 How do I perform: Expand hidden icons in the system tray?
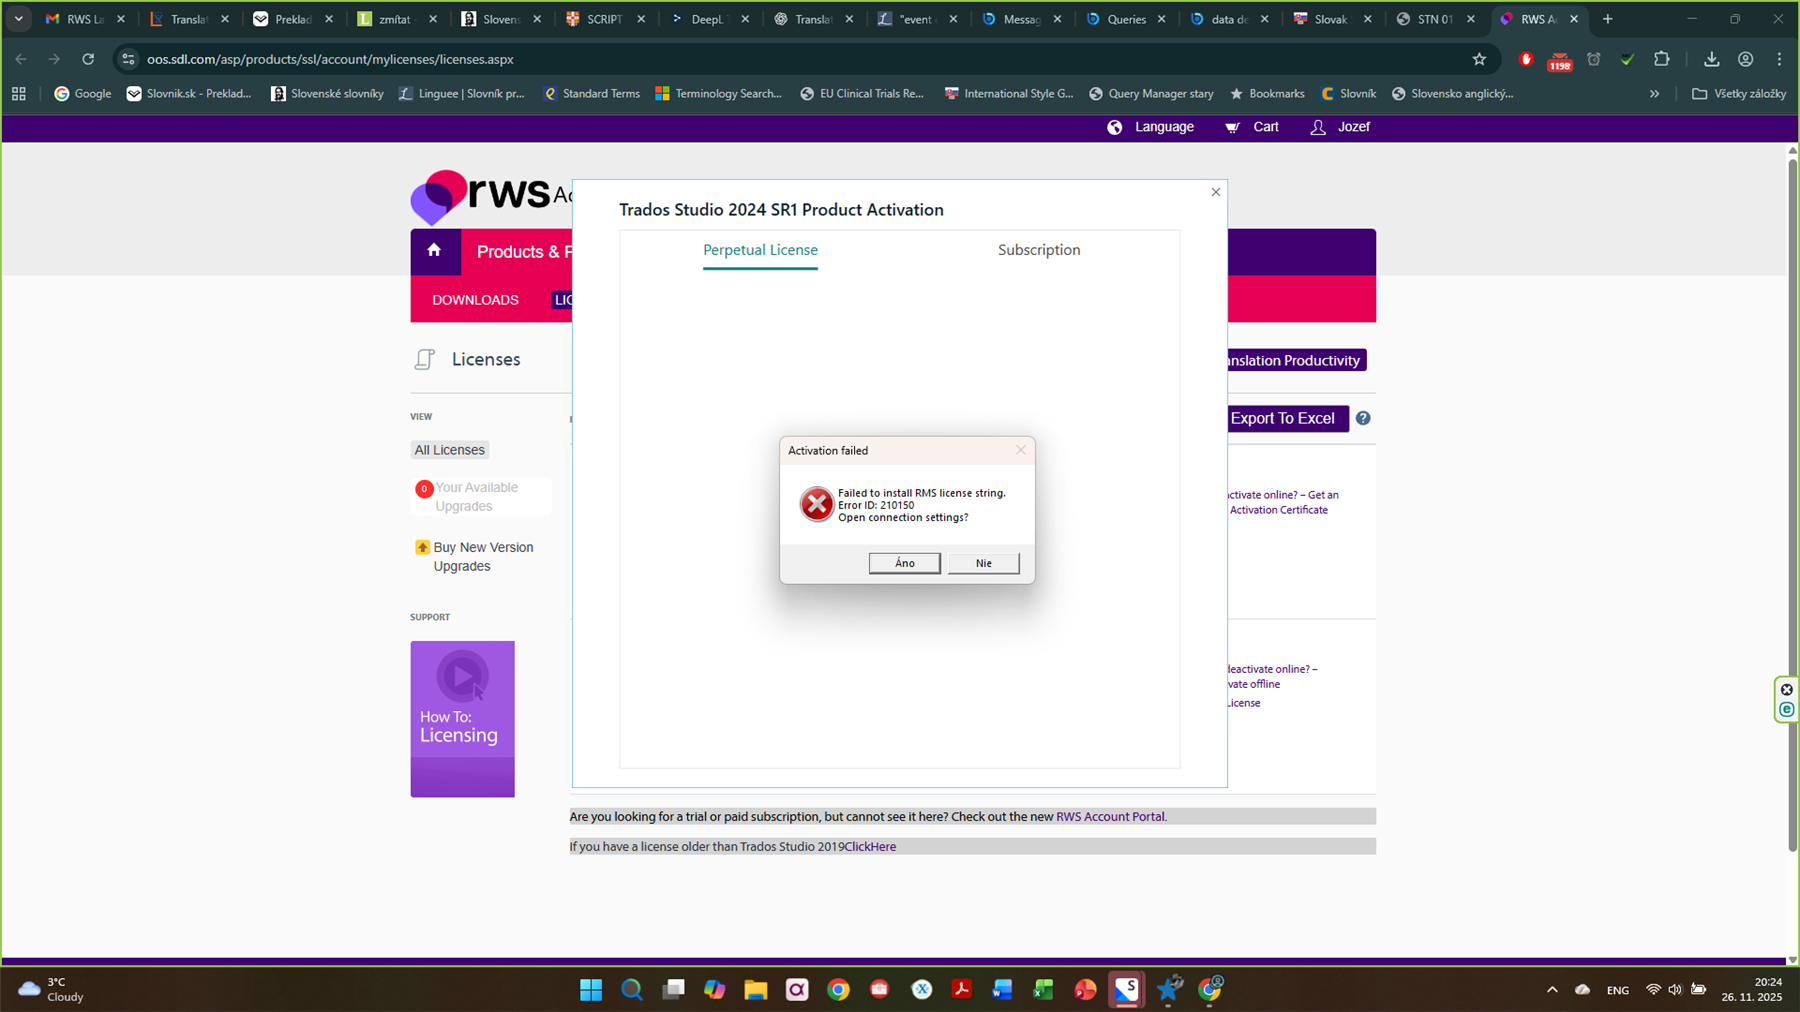point(1551,990)
